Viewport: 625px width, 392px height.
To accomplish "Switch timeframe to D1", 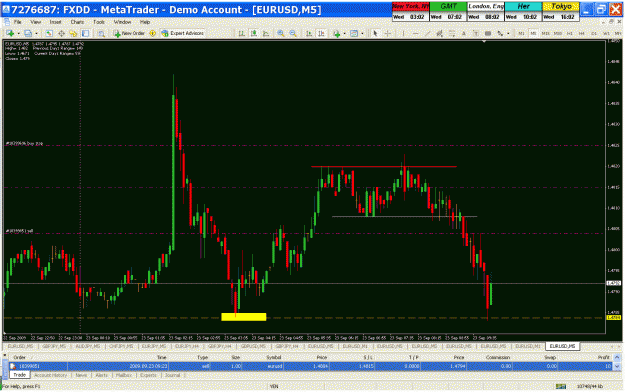I will tap(594, 33).
